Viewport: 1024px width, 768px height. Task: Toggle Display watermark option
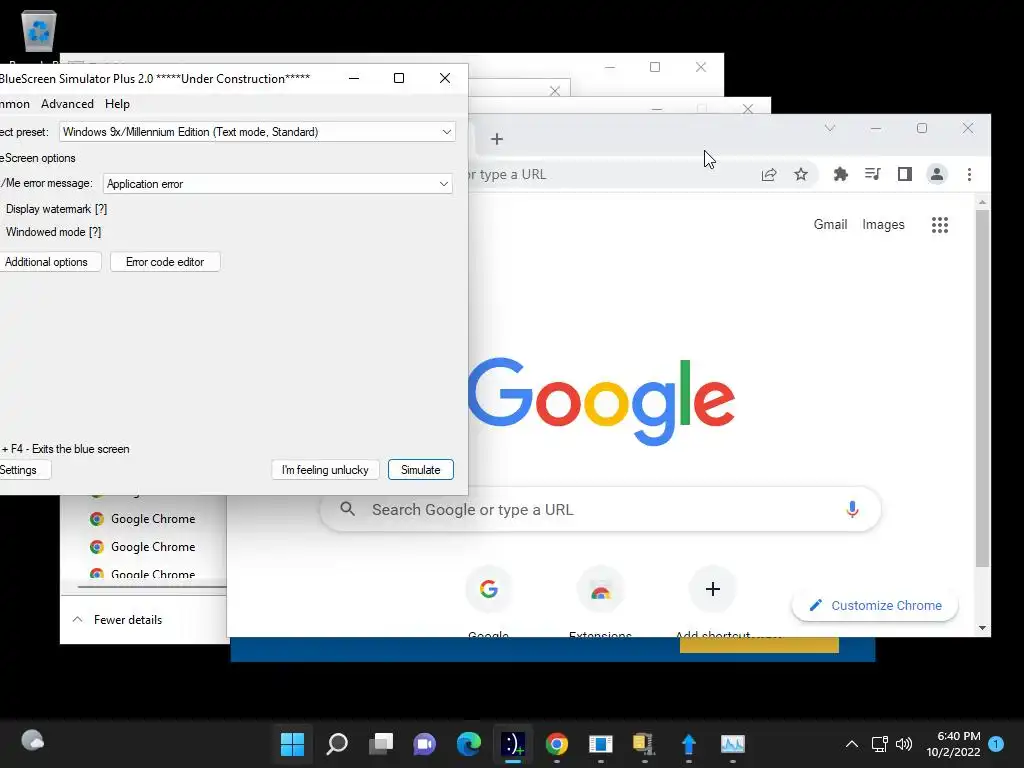click(x=55, y=209)
